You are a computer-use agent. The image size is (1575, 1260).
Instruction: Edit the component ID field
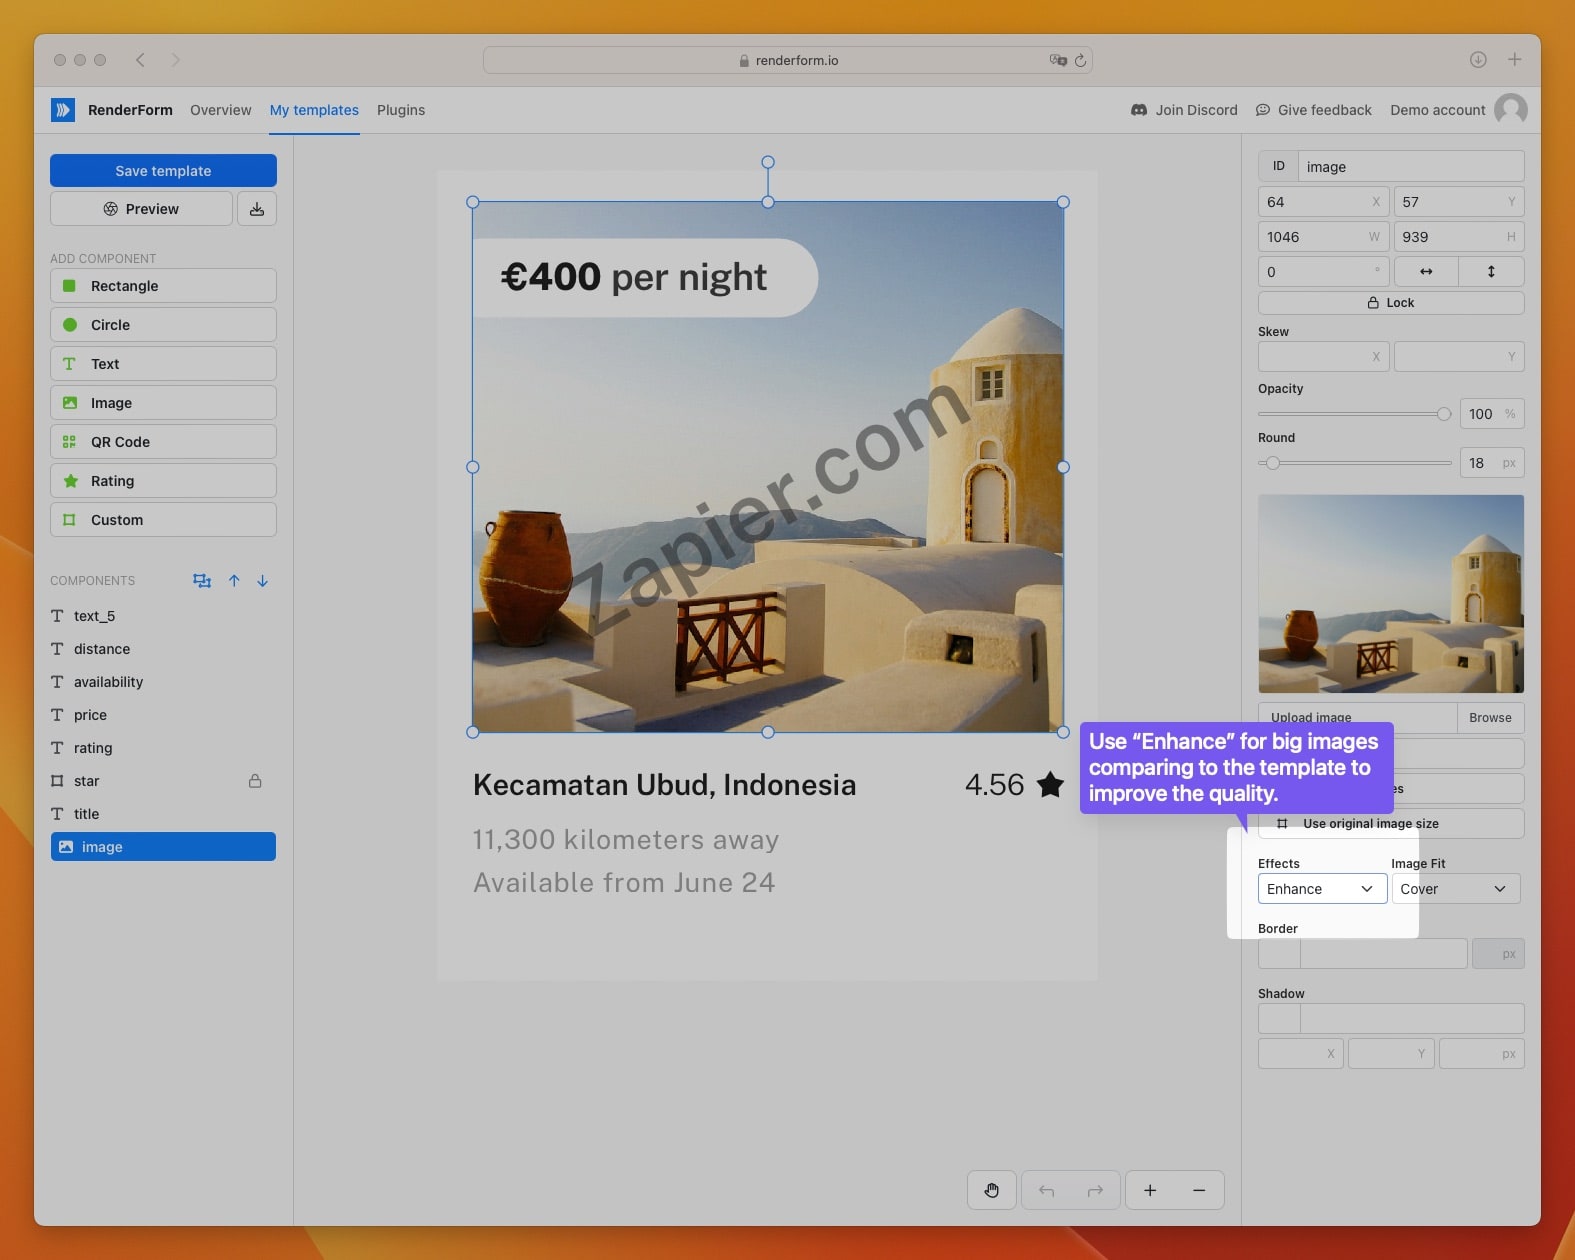click(1411, 167)
